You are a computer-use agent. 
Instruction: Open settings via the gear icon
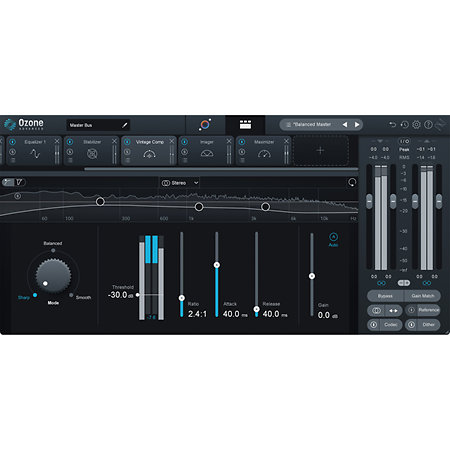[x=416, y=124]
